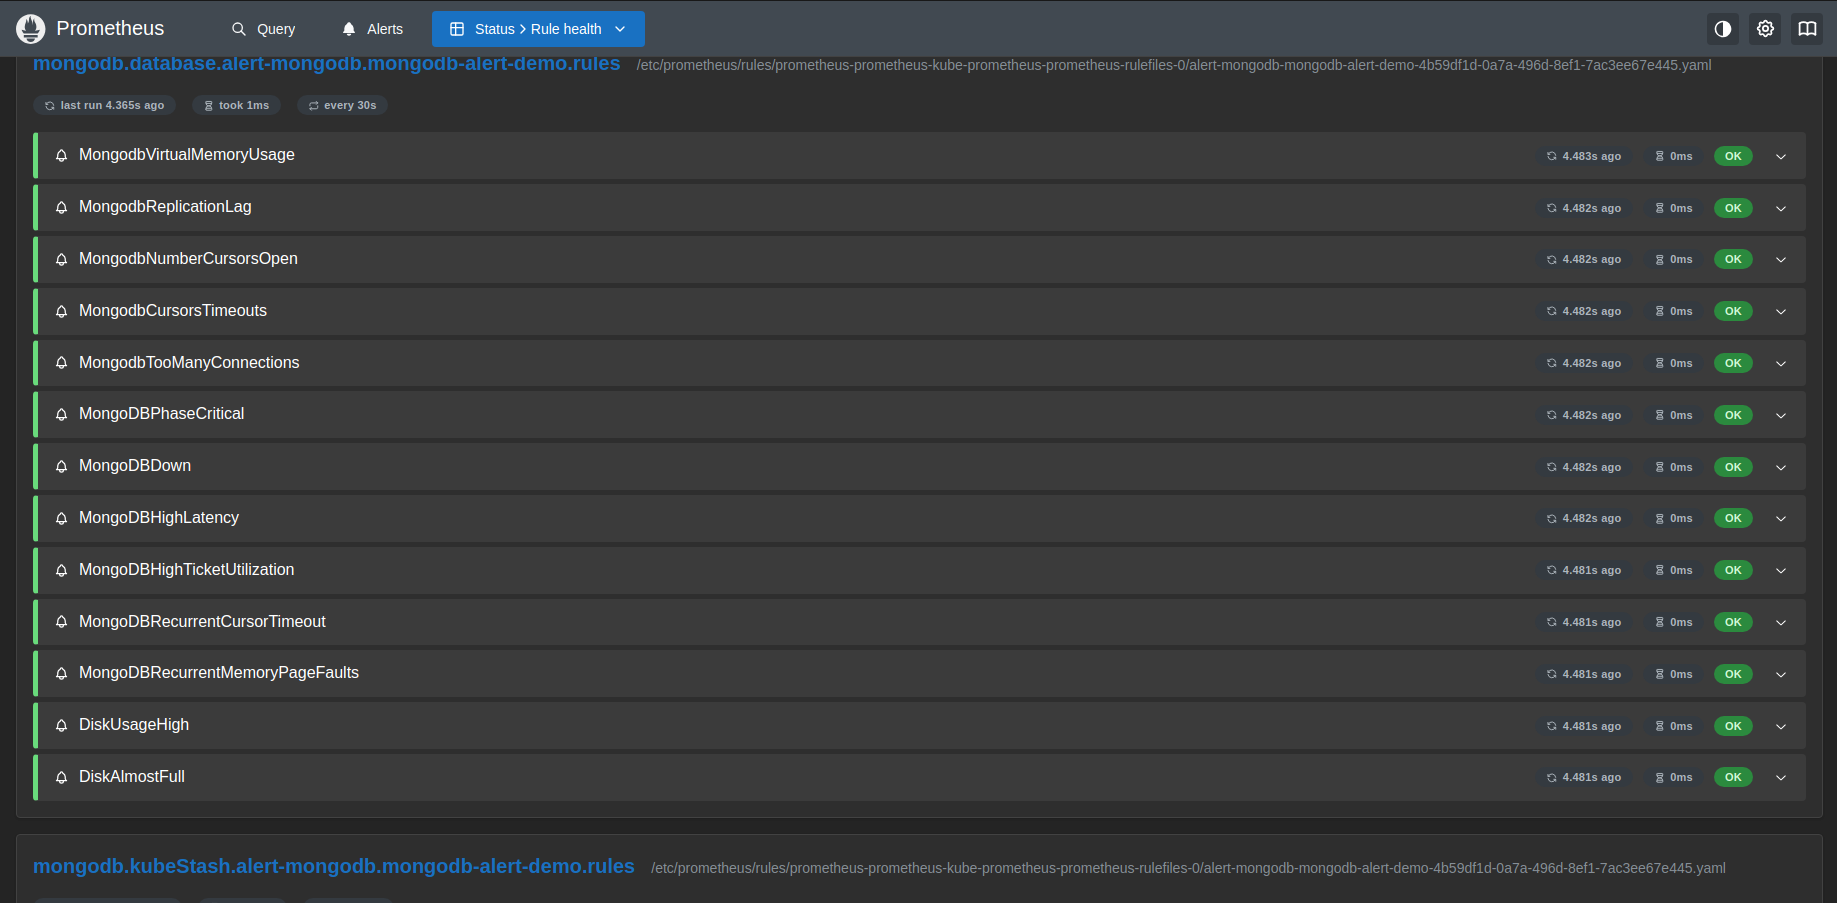1837x903 pixels.
Task: Click the OK badge for MongodbVirtualMemoryUsage
Action: (x=1733, y=156)
